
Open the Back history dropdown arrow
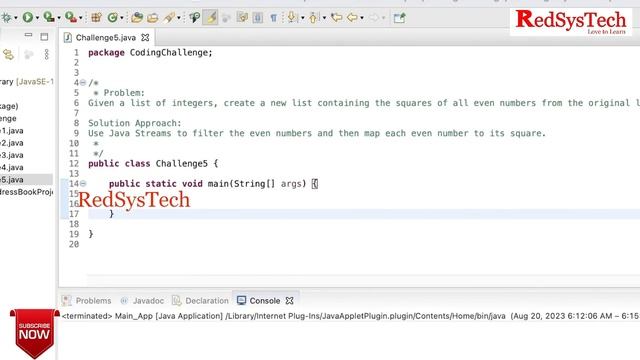tap(362, 18)
